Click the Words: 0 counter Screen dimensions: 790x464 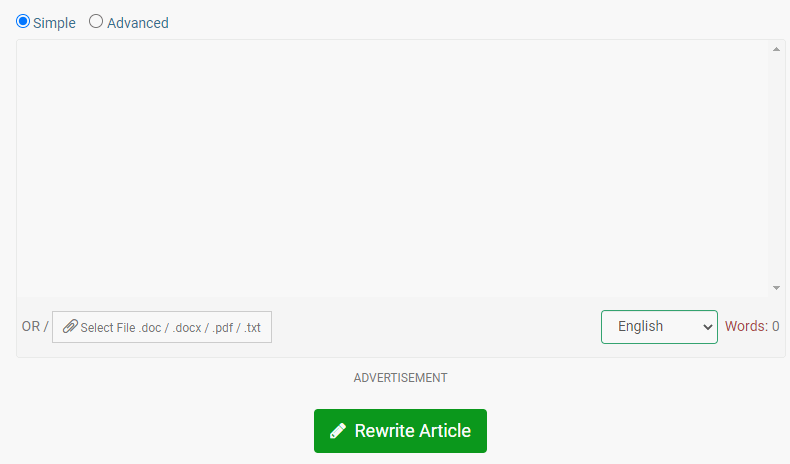pos(752,326)
